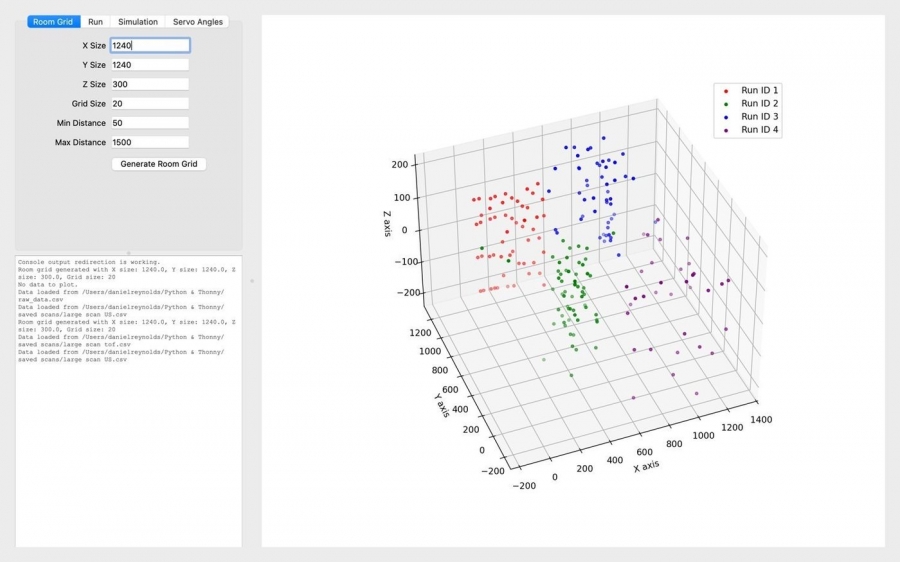The width and height of the screenshot is (900, 562).
Task: Focus the Grid Size field
Action: (x=150, y=104)
